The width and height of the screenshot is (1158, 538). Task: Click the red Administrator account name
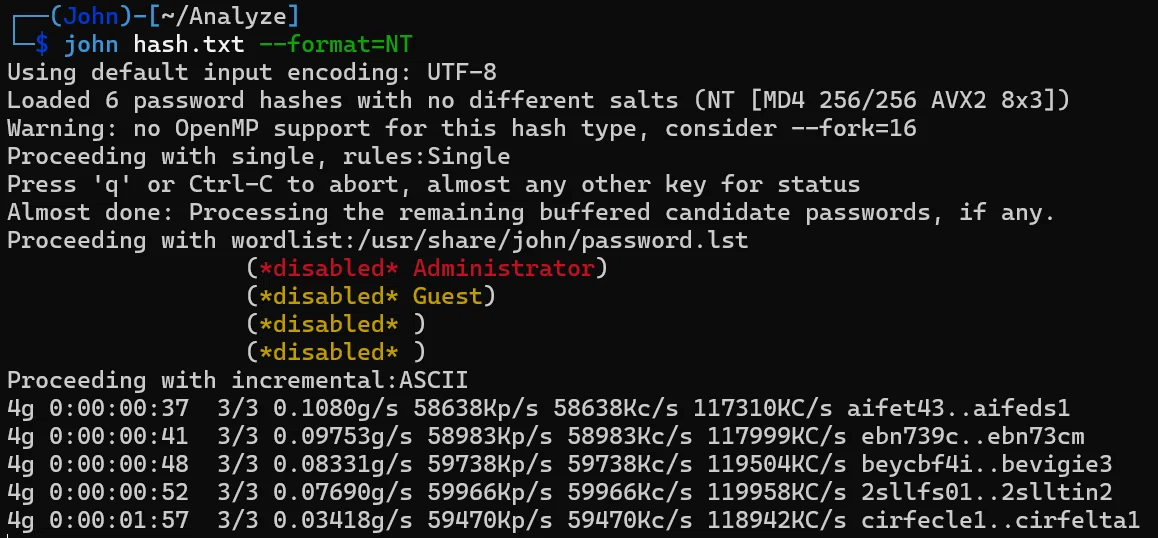coord(503,268)
